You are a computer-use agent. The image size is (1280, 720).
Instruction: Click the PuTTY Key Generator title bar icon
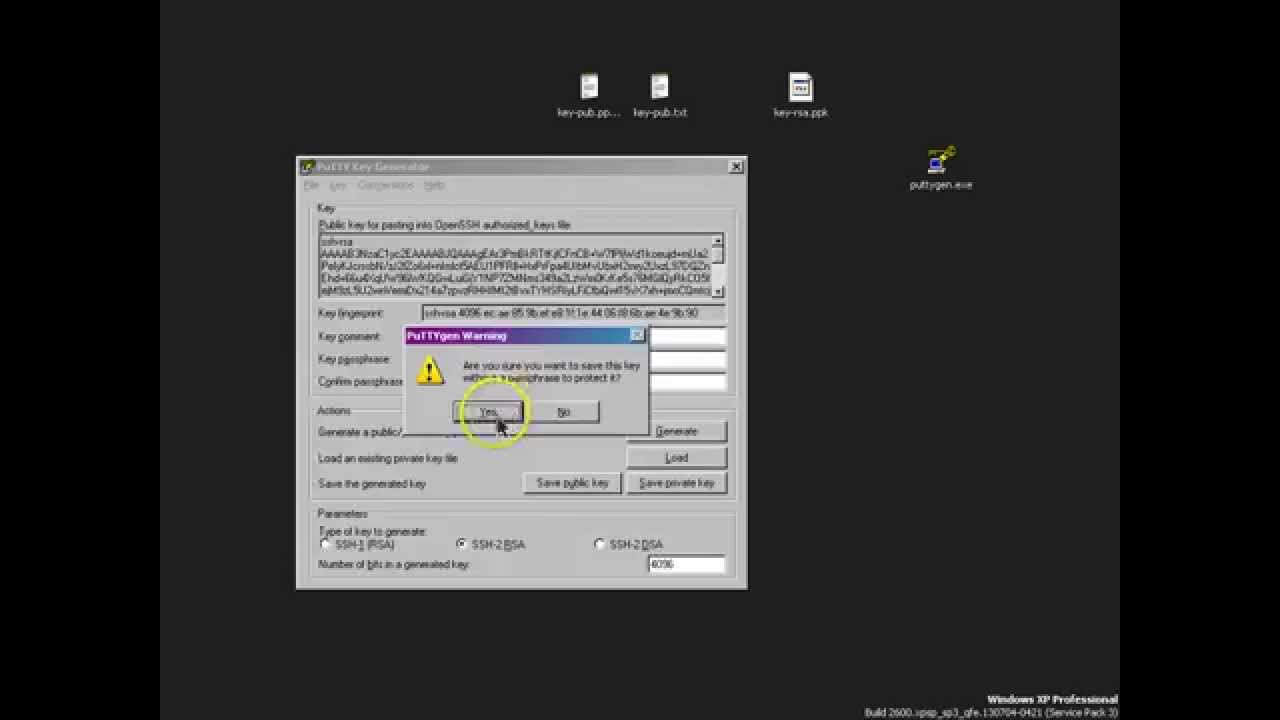pyautogui.click(x=308, y=167)
